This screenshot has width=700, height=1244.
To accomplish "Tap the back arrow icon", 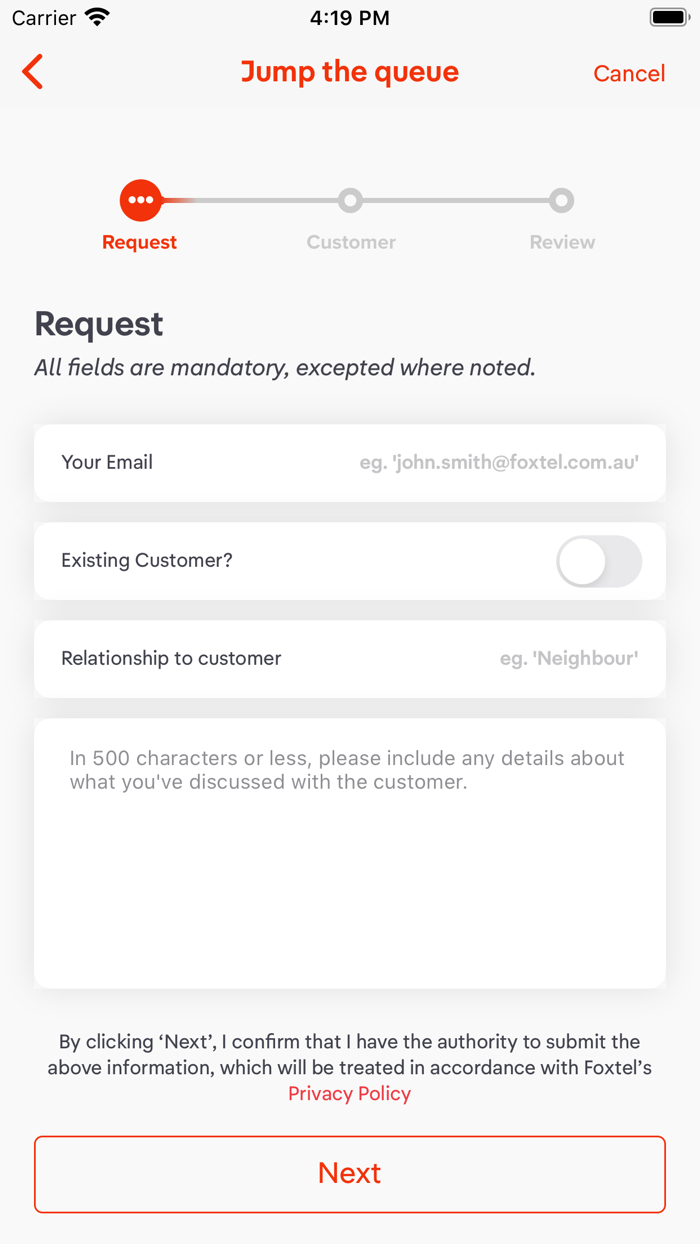I will (x=33, y=72).
